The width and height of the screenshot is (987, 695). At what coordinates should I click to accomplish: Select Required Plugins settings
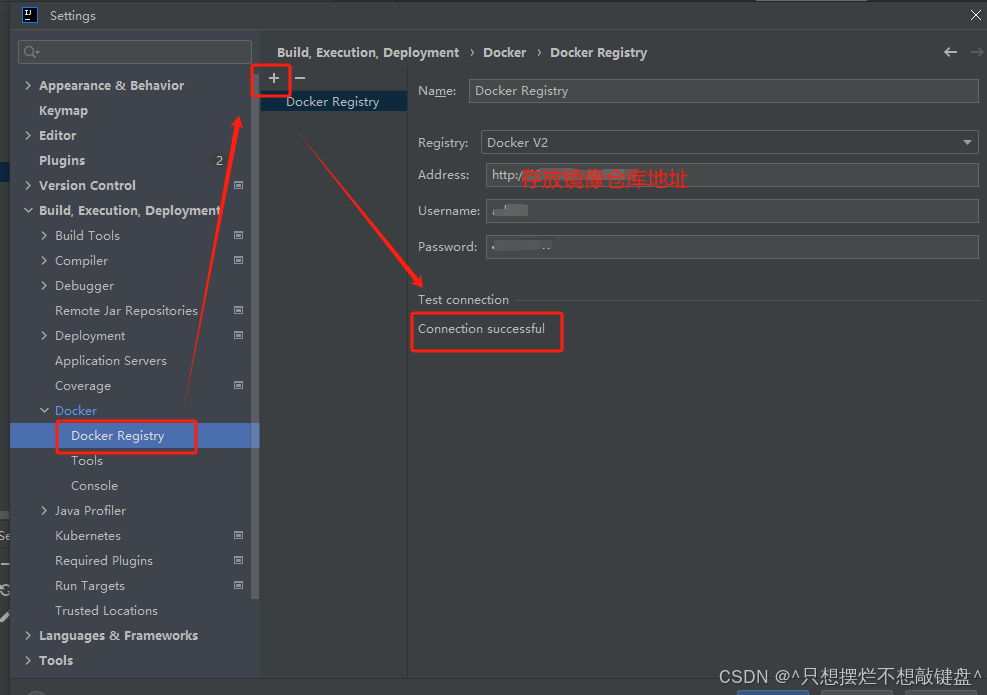point(104,560)
